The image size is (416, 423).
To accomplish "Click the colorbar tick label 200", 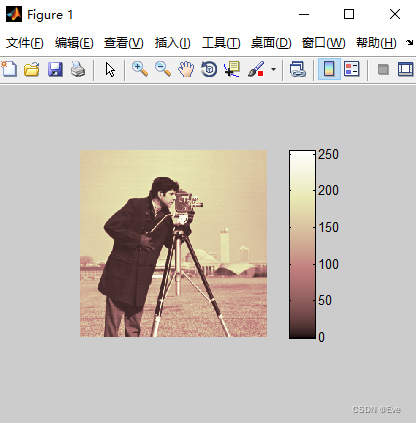I will (x=328, y=190).
